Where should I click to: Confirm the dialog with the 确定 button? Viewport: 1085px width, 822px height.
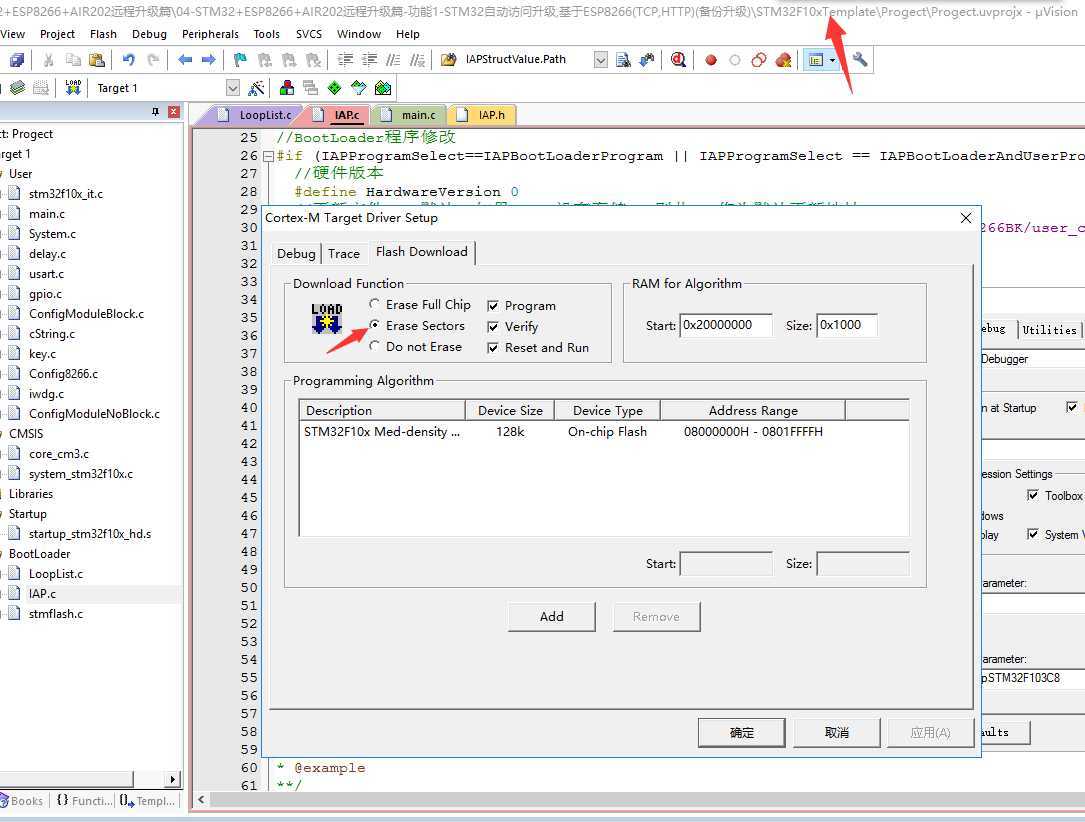click(741, 733)
